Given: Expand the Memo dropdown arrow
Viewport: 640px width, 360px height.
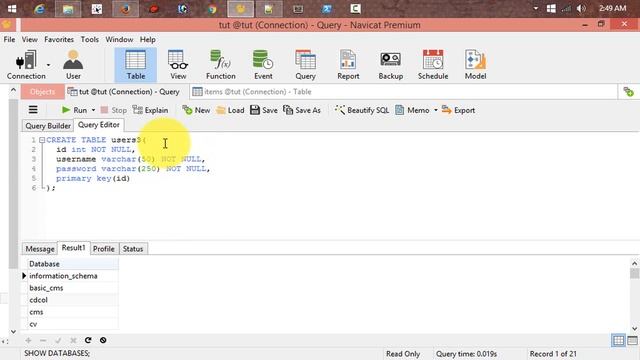Looking at the screenshot, I should coord(436,110).
